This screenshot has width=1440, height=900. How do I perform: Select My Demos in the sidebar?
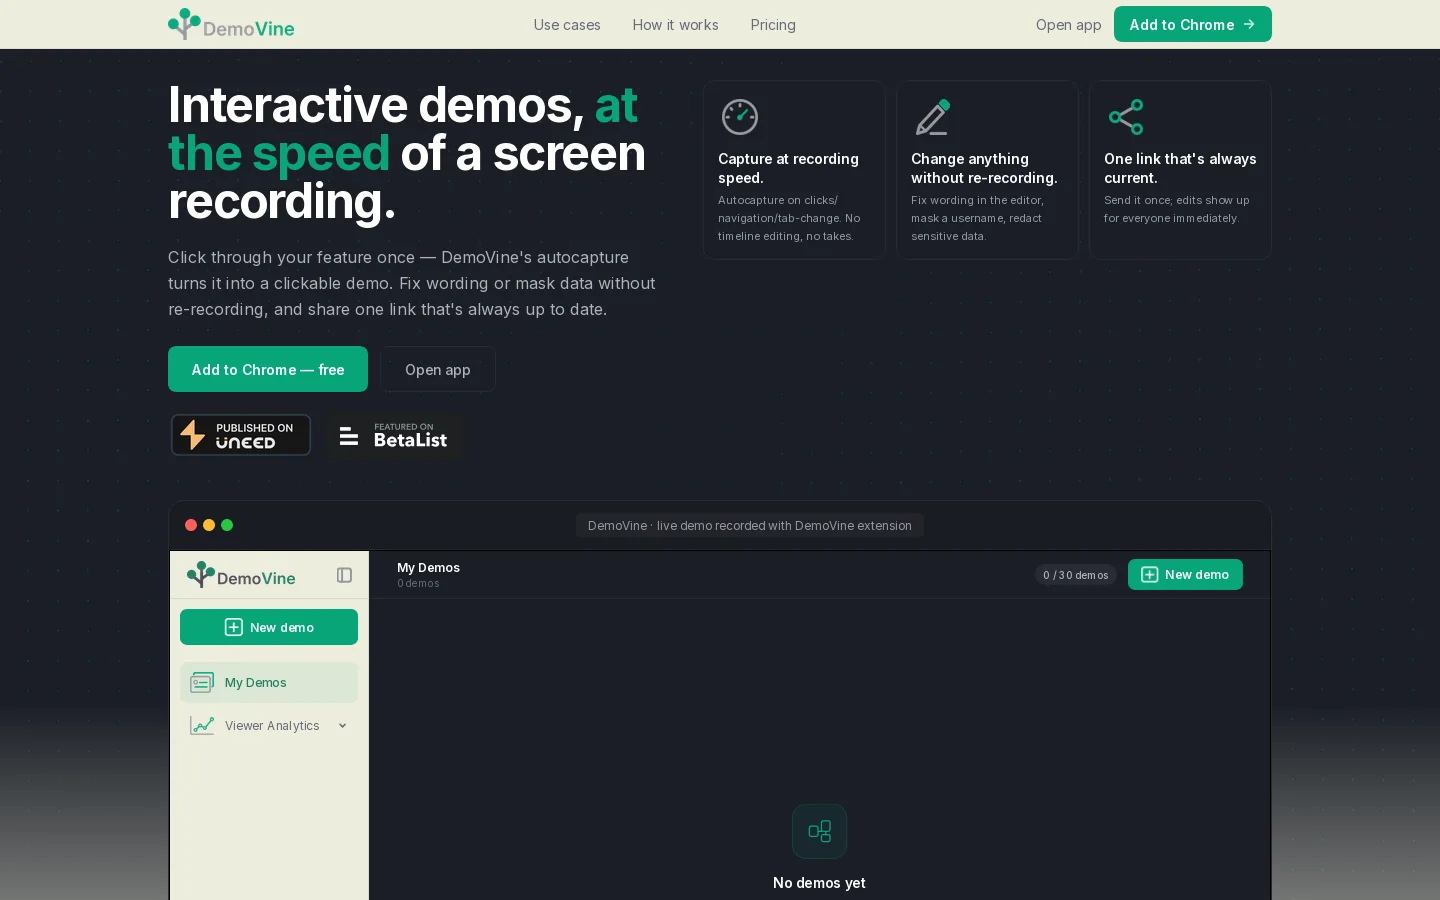pos(269,682)
